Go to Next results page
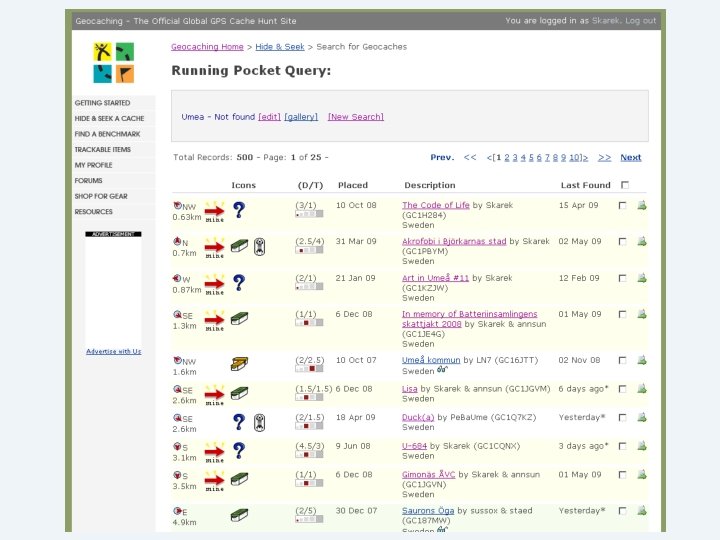Viewport: 720px width, 540px height. point(631,158)
